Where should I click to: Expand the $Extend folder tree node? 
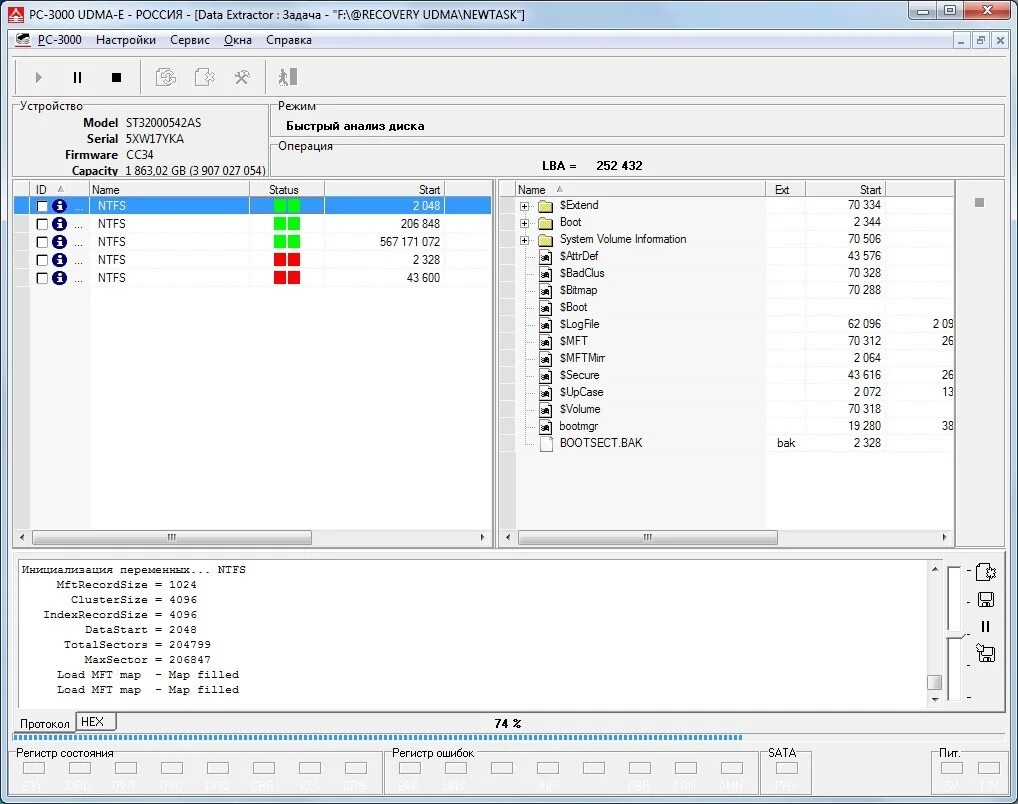pos(525,207)
